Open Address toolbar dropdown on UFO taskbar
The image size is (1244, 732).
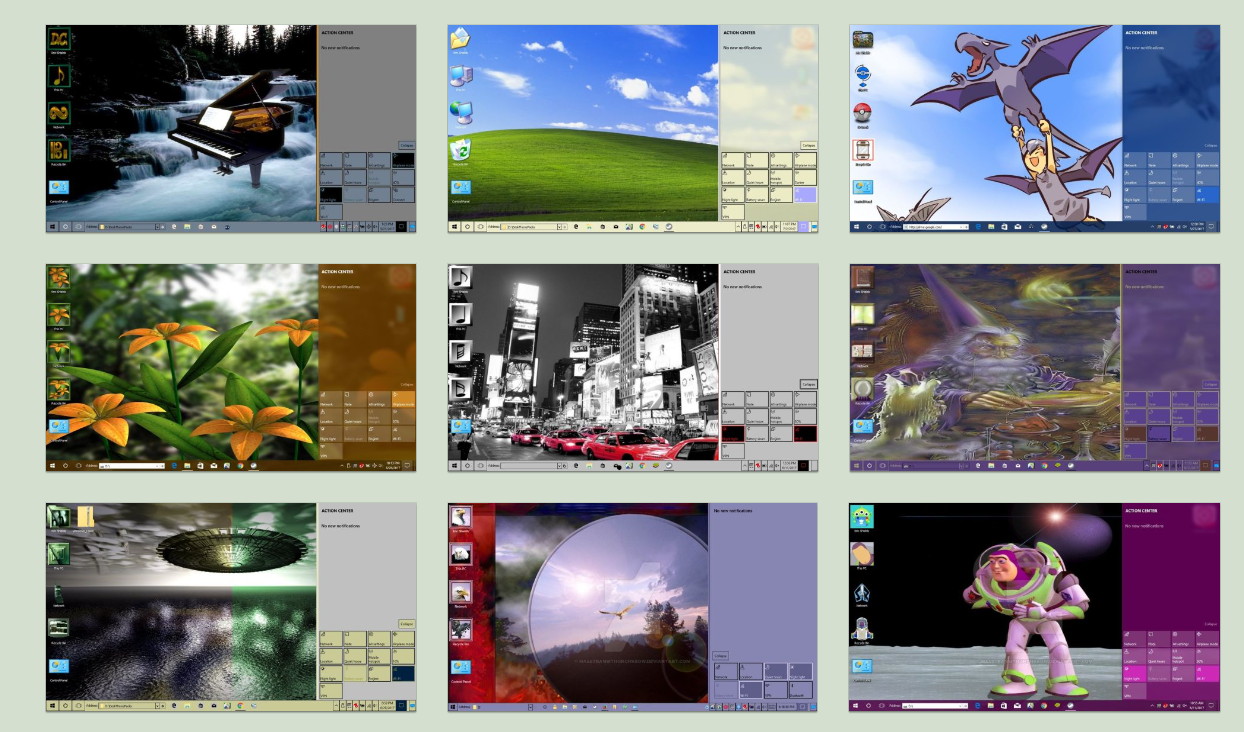click(x=157, y=706)
